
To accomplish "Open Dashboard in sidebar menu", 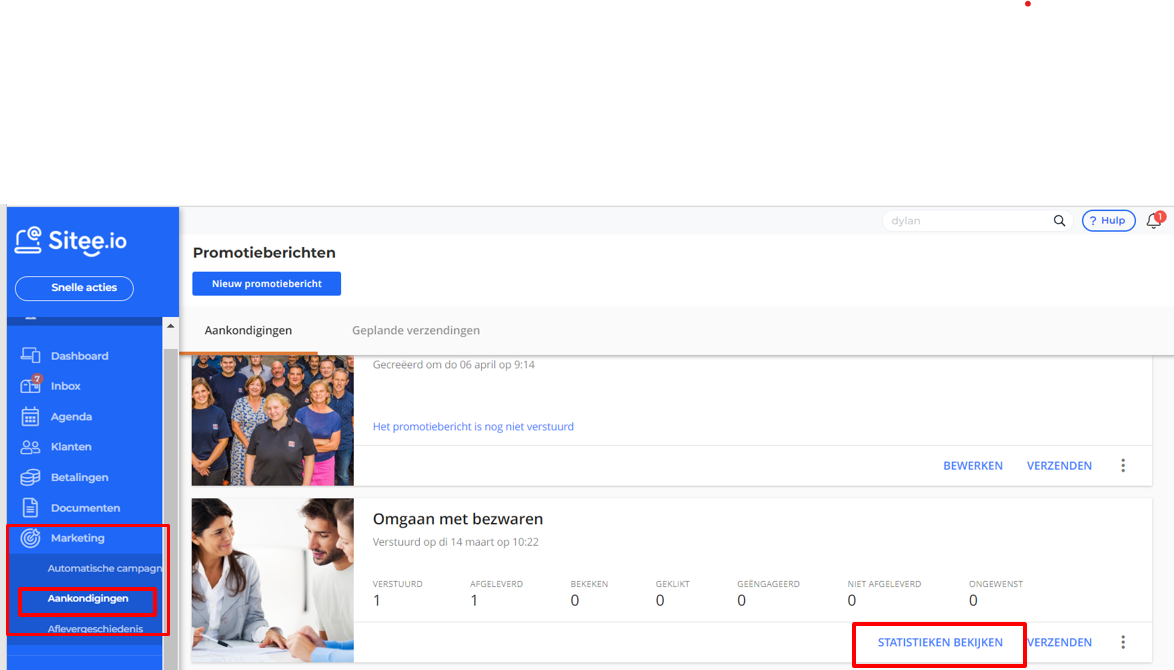I will point(79,356).
